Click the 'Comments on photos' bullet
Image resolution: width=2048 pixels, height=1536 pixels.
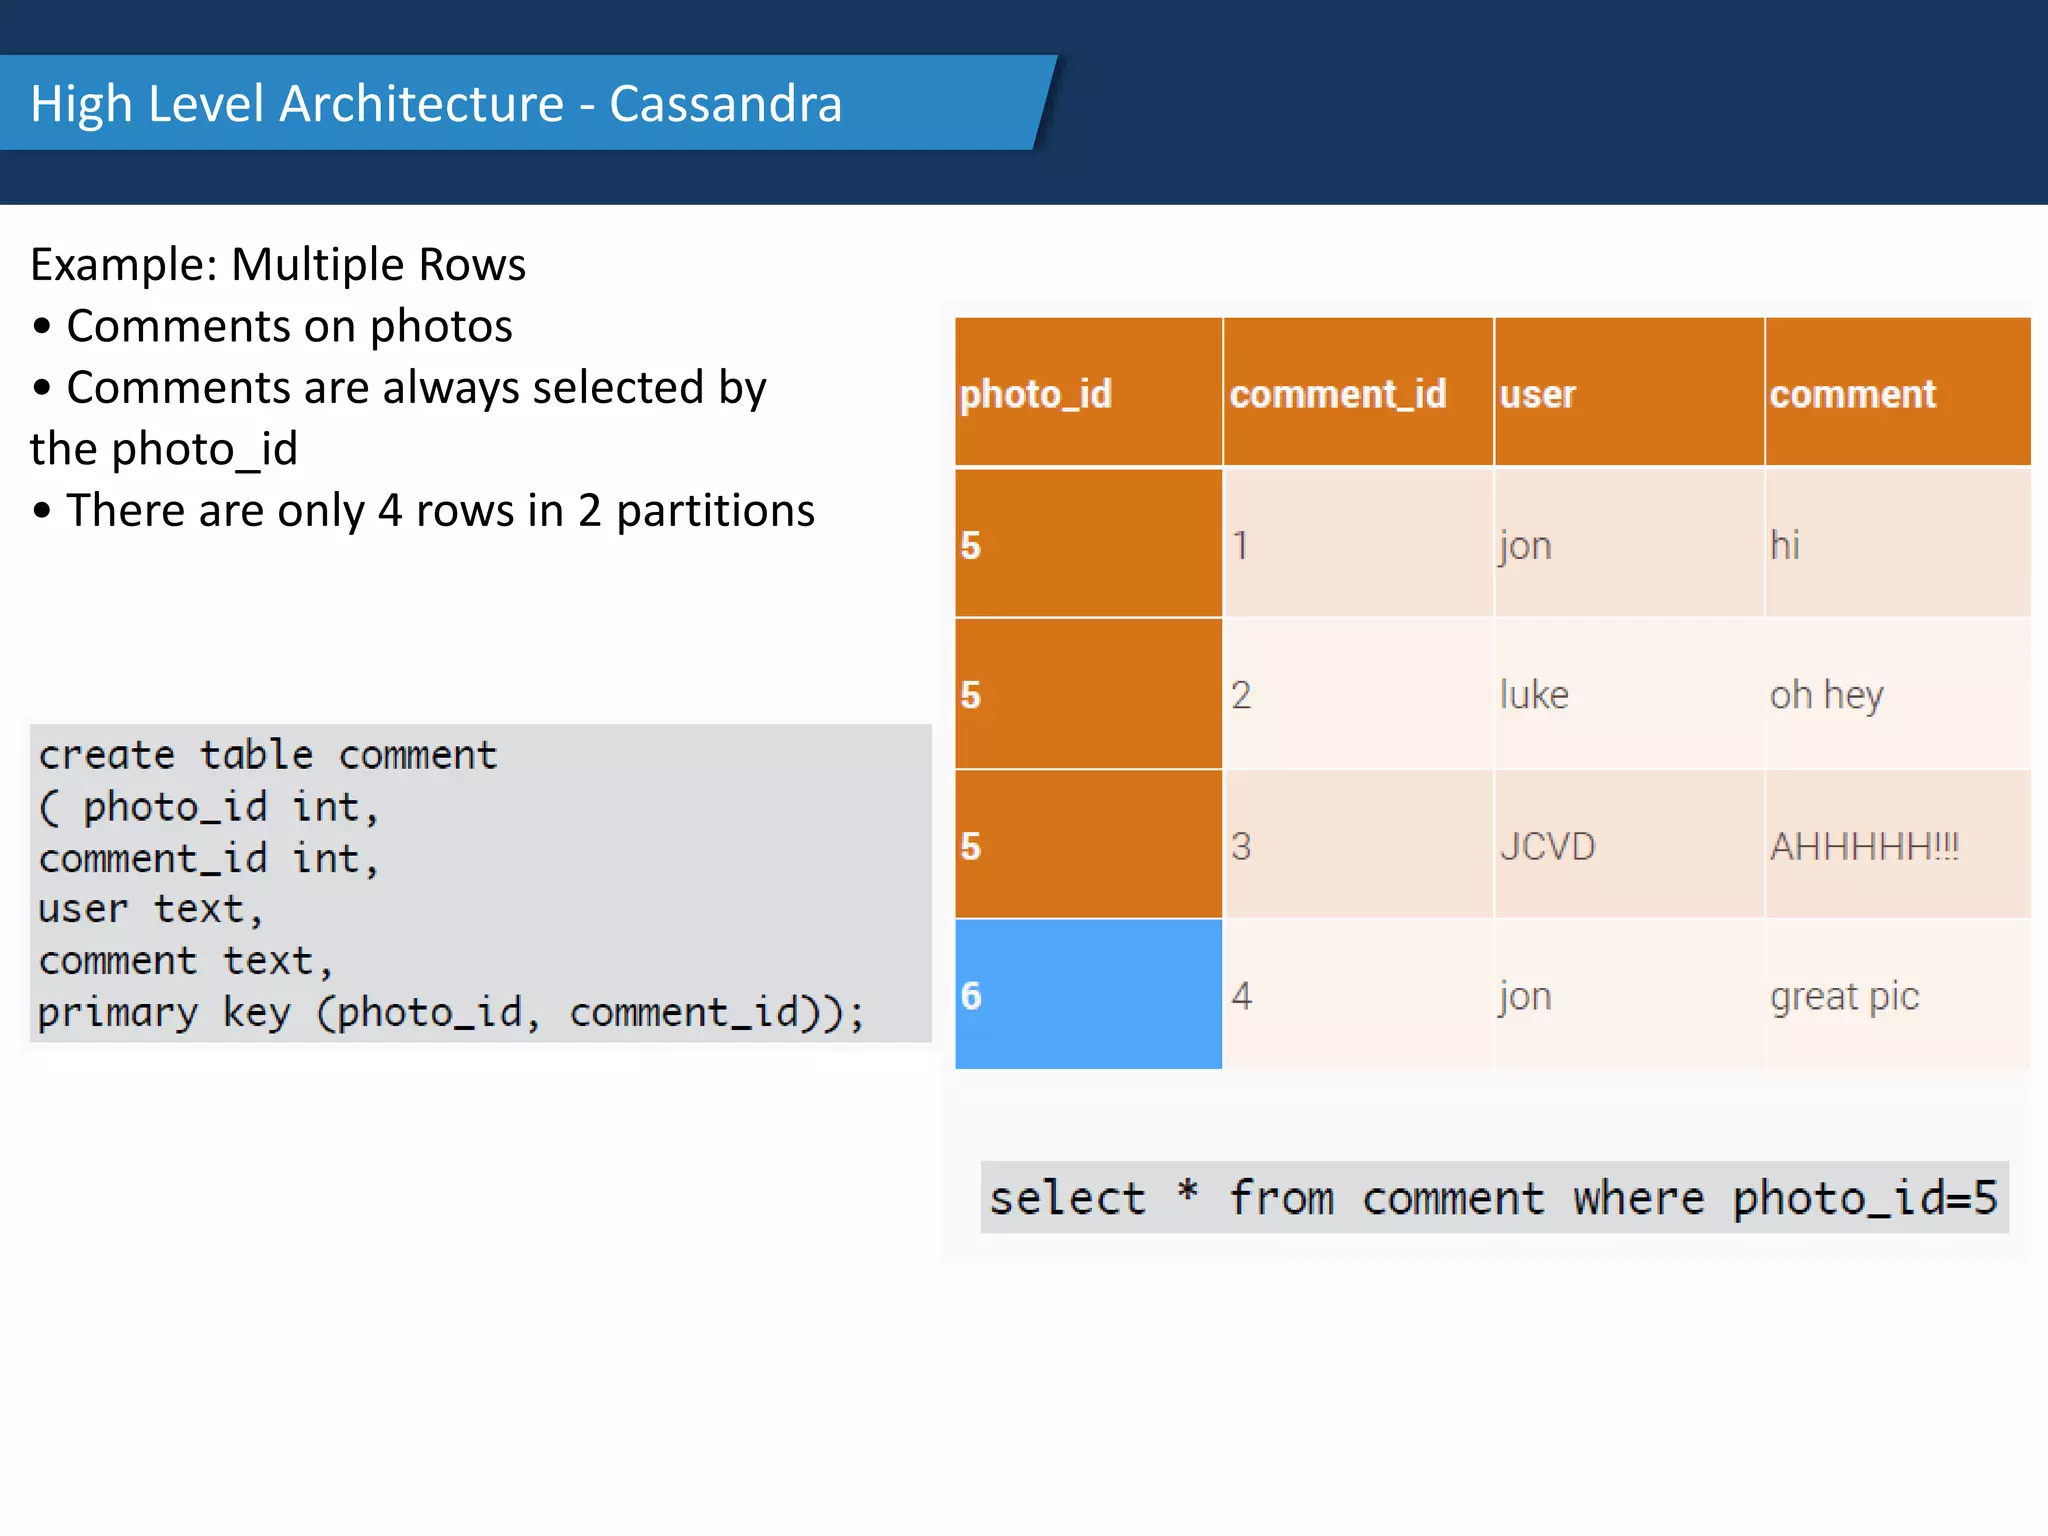pyautogui.click(x=289, y=327)
